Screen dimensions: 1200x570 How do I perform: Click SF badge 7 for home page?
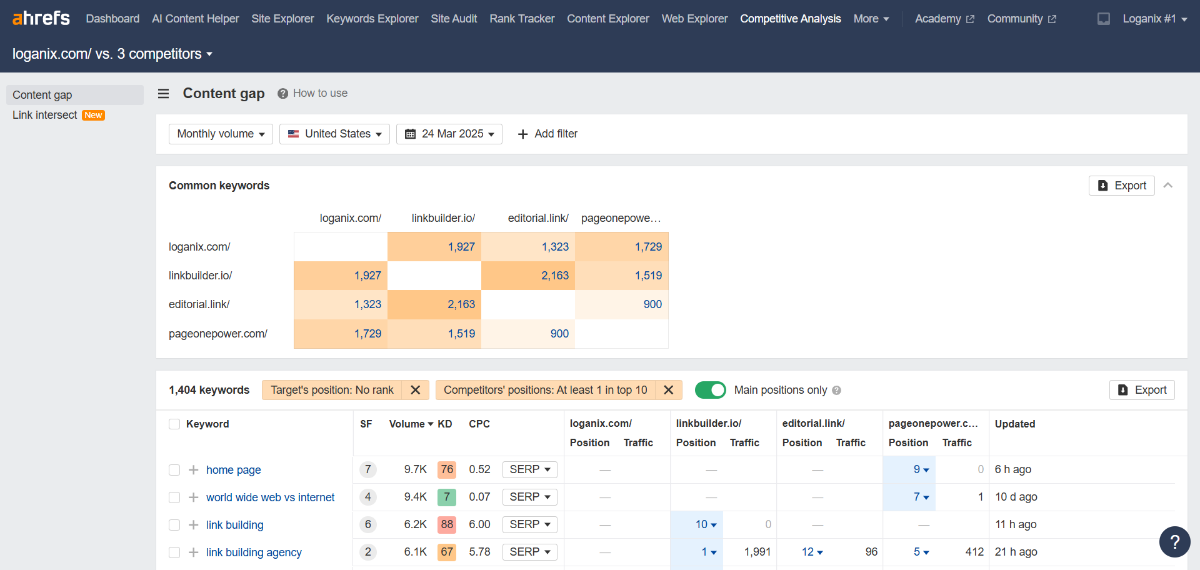coord(368,470)
